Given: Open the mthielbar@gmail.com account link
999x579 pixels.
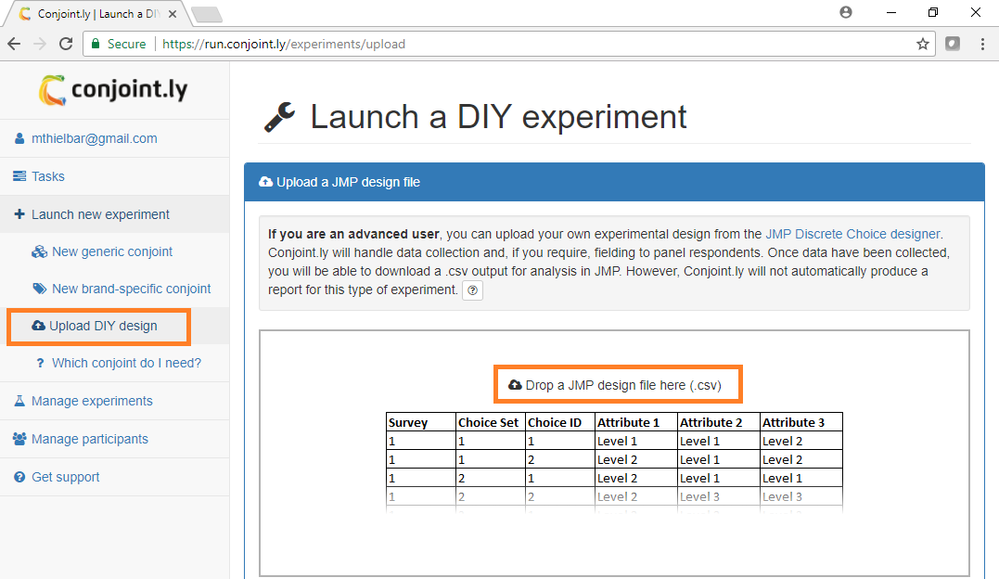Looking at the screenshot, I should click(94, 138).
